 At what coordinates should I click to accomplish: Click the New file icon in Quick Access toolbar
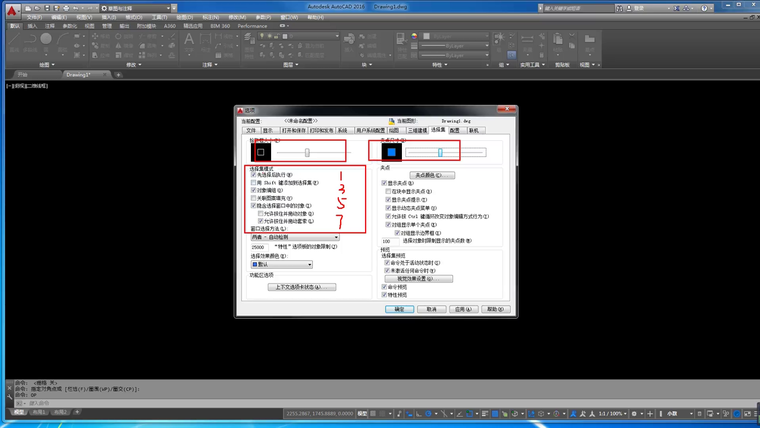tap(29, 8)
